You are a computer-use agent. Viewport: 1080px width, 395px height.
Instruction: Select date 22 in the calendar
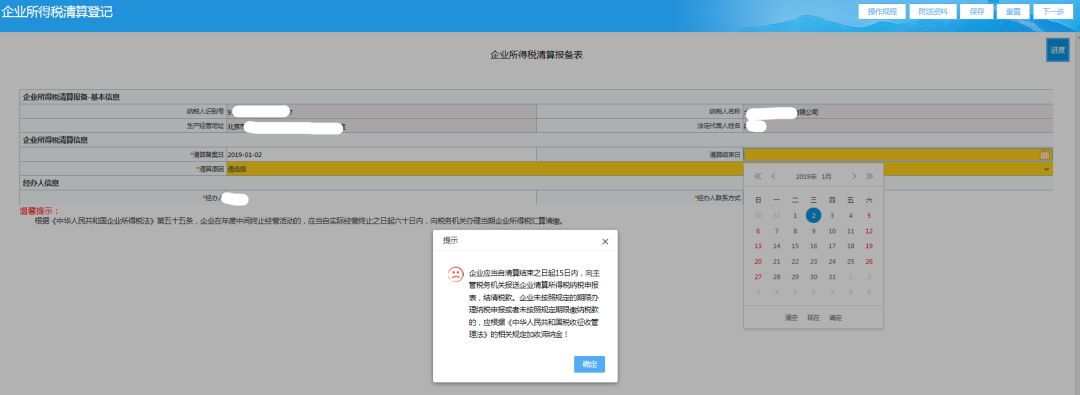(795, 261)
